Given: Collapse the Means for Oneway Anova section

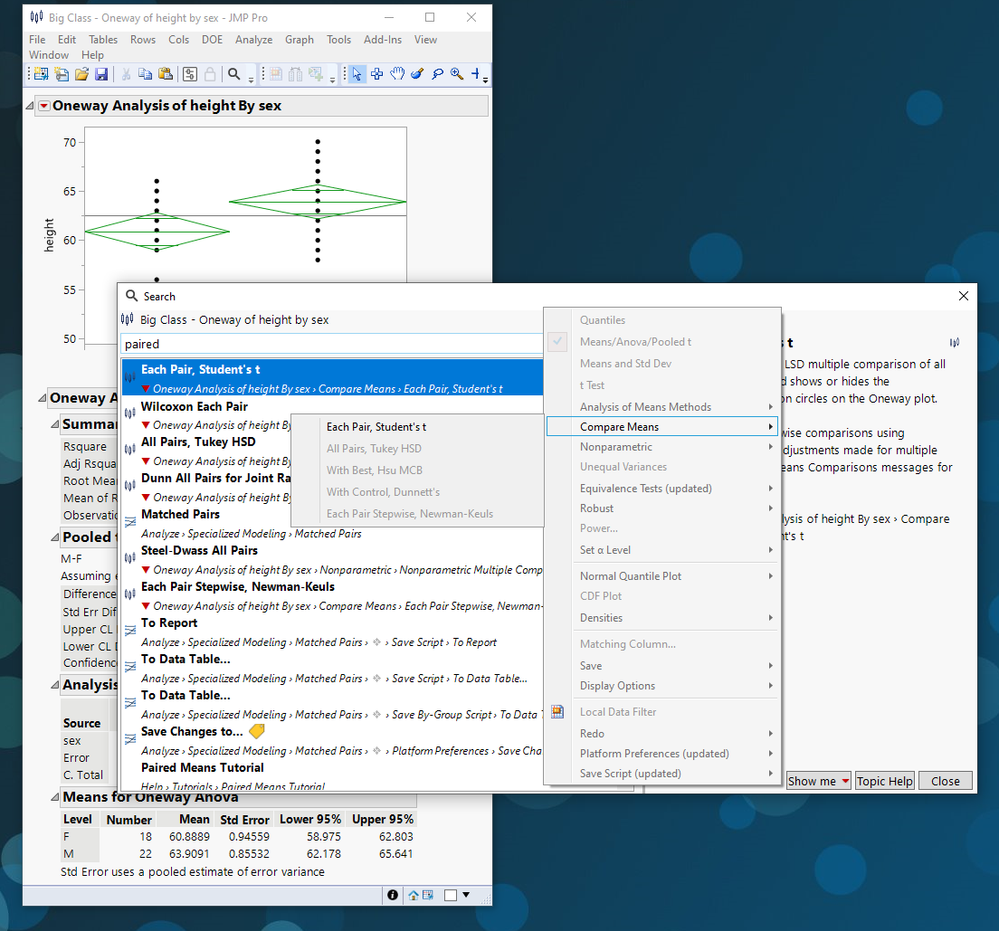Looking at the screenshot, I should pyautogui.click(x=55, y=797).
